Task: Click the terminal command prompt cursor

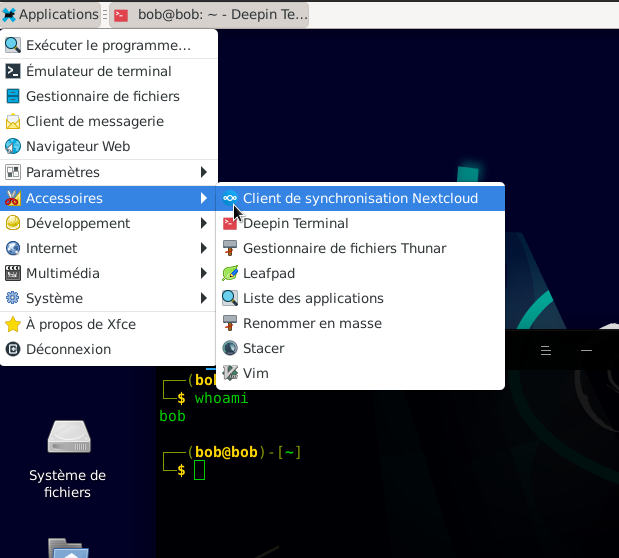Action: pyautogui.click(x=199, y=470)
